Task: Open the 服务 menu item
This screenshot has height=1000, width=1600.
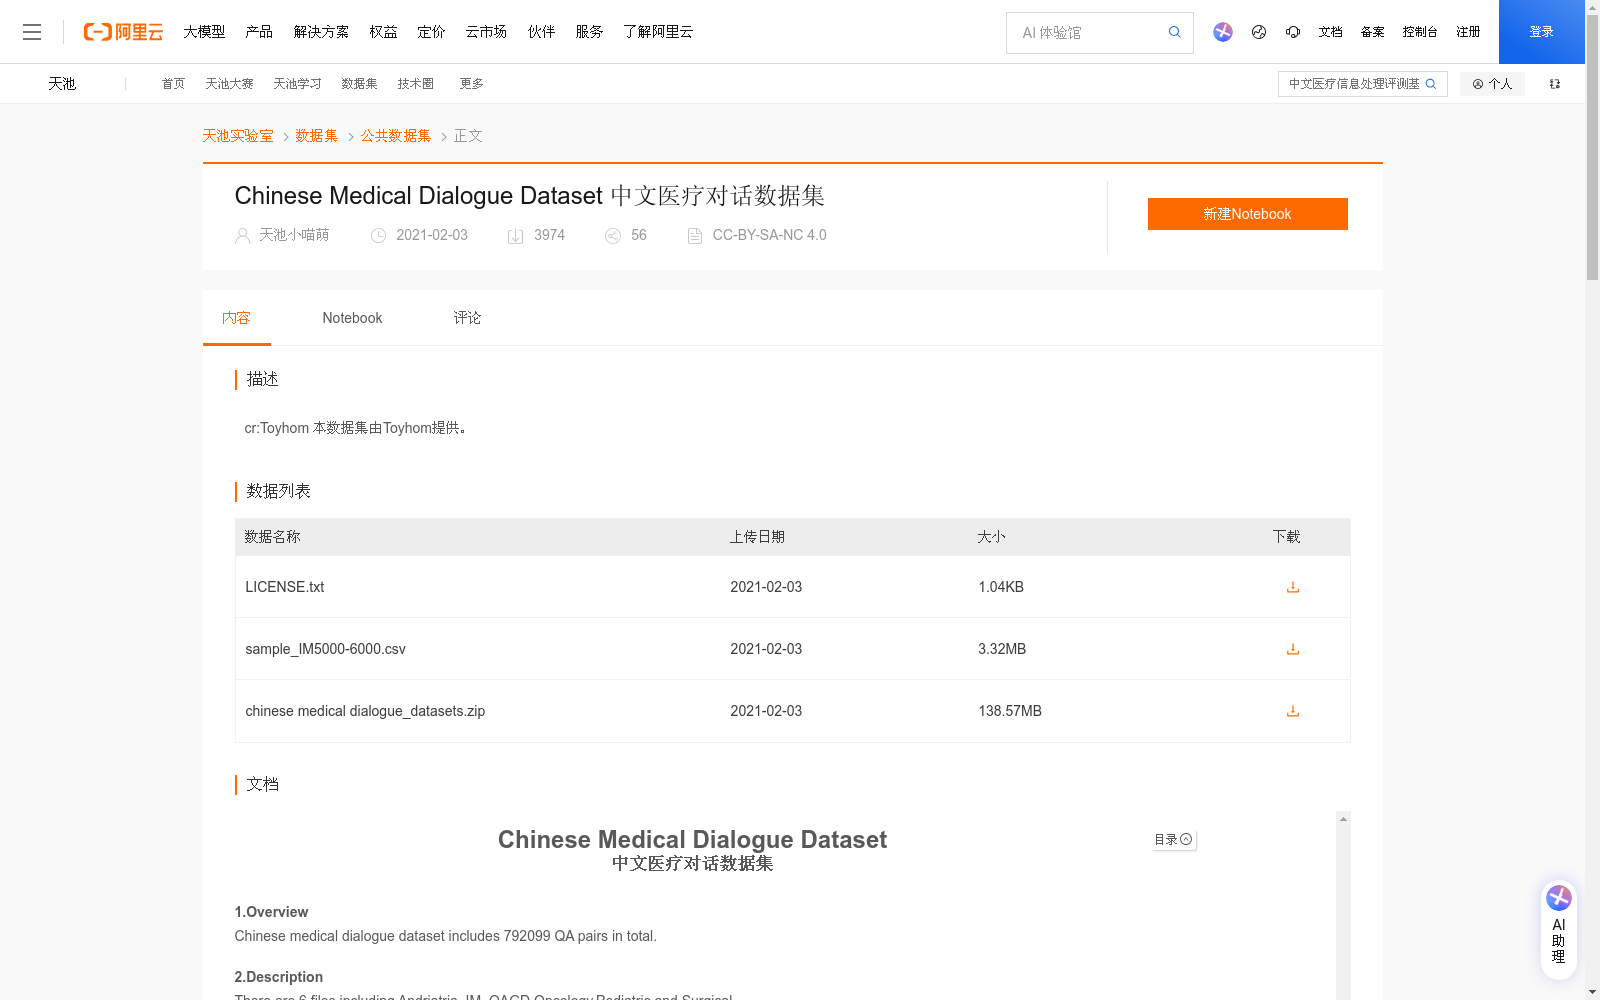Action: tap(589, 32)
